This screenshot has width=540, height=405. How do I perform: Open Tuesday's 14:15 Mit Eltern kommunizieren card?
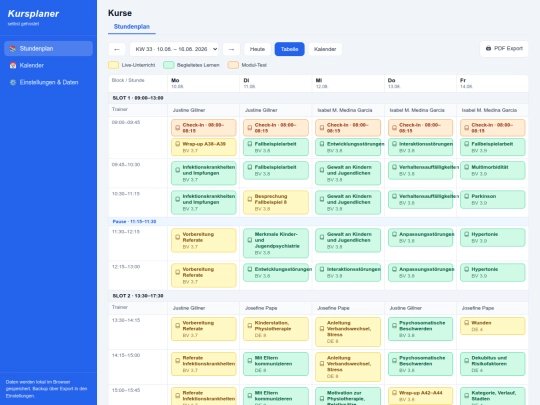click(x=276, y=364)
